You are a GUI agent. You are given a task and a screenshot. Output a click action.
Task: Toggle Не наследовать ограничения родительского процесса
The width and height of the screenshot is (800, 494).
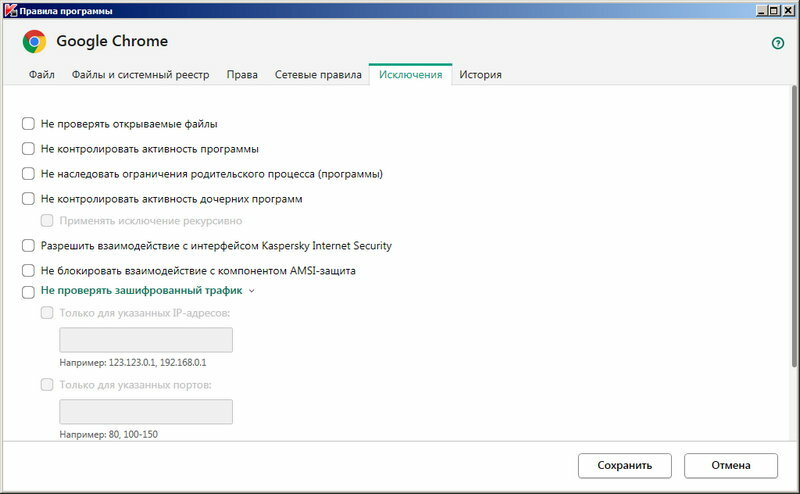click(x=28, y=174)
